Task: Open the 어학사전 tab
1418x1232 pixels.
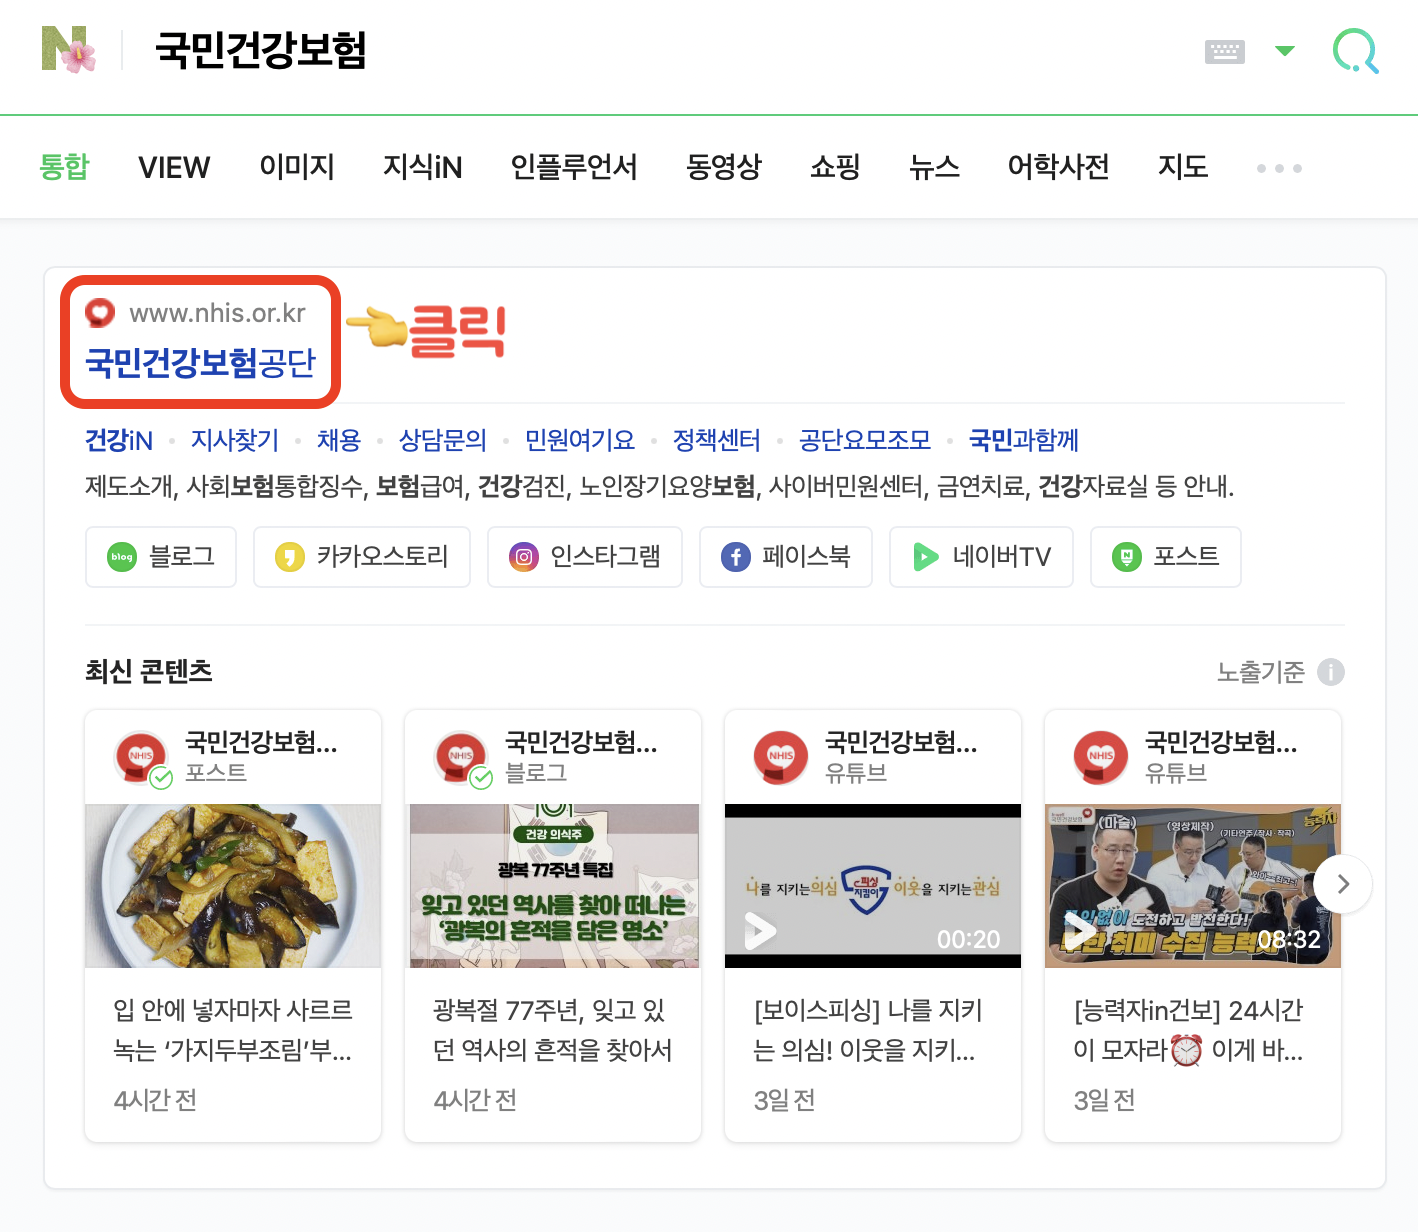Action: point(1059,166)
